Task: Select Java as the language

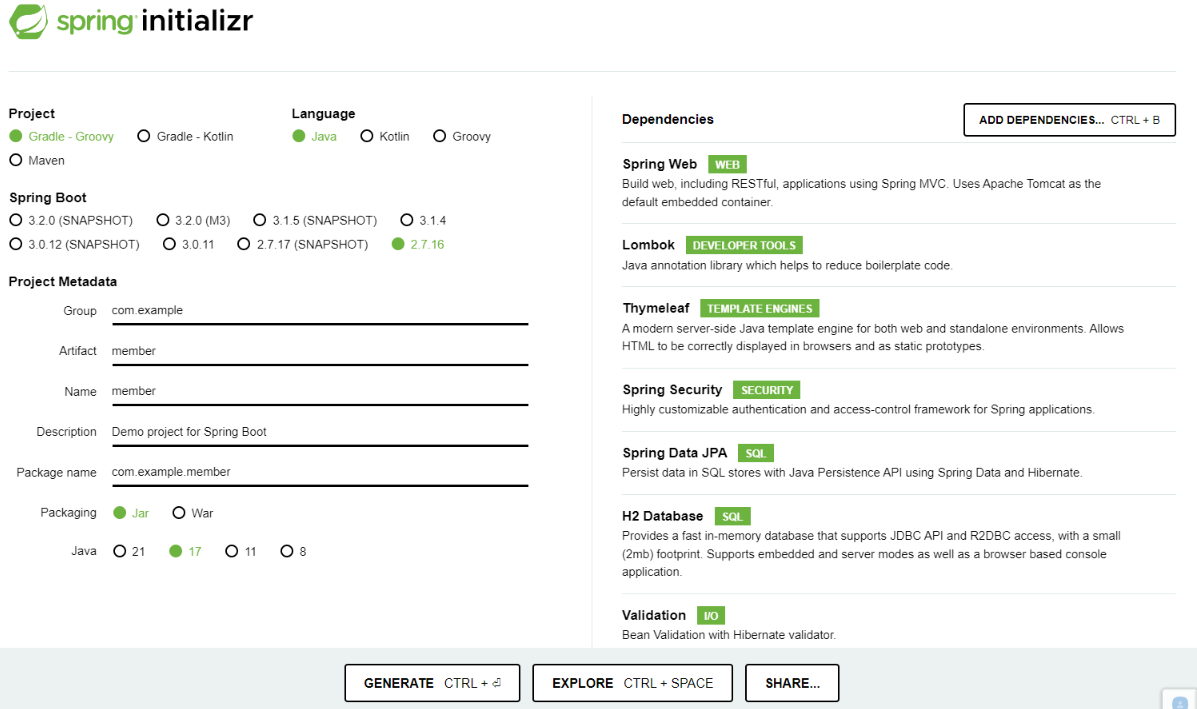Action: pyautogui.click(x=315, y=137)
